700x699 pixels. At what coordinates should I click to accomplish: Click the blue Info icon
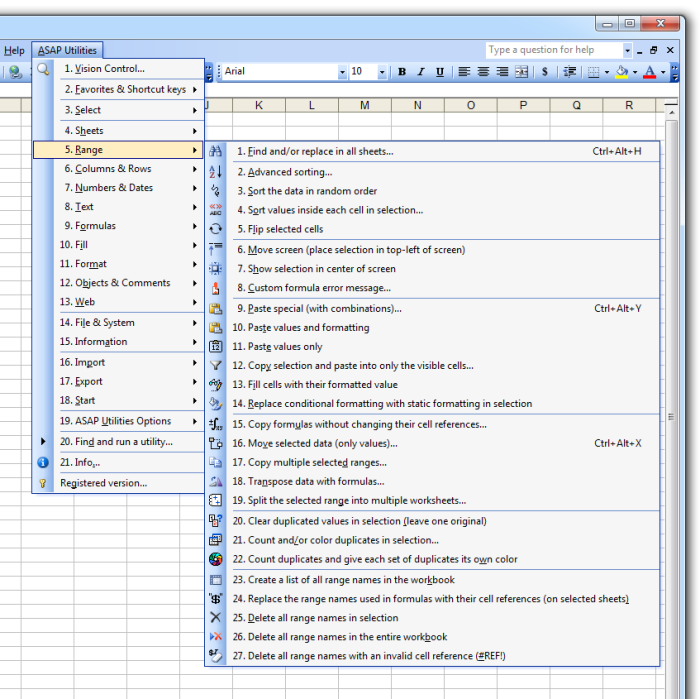click(43, 463)
